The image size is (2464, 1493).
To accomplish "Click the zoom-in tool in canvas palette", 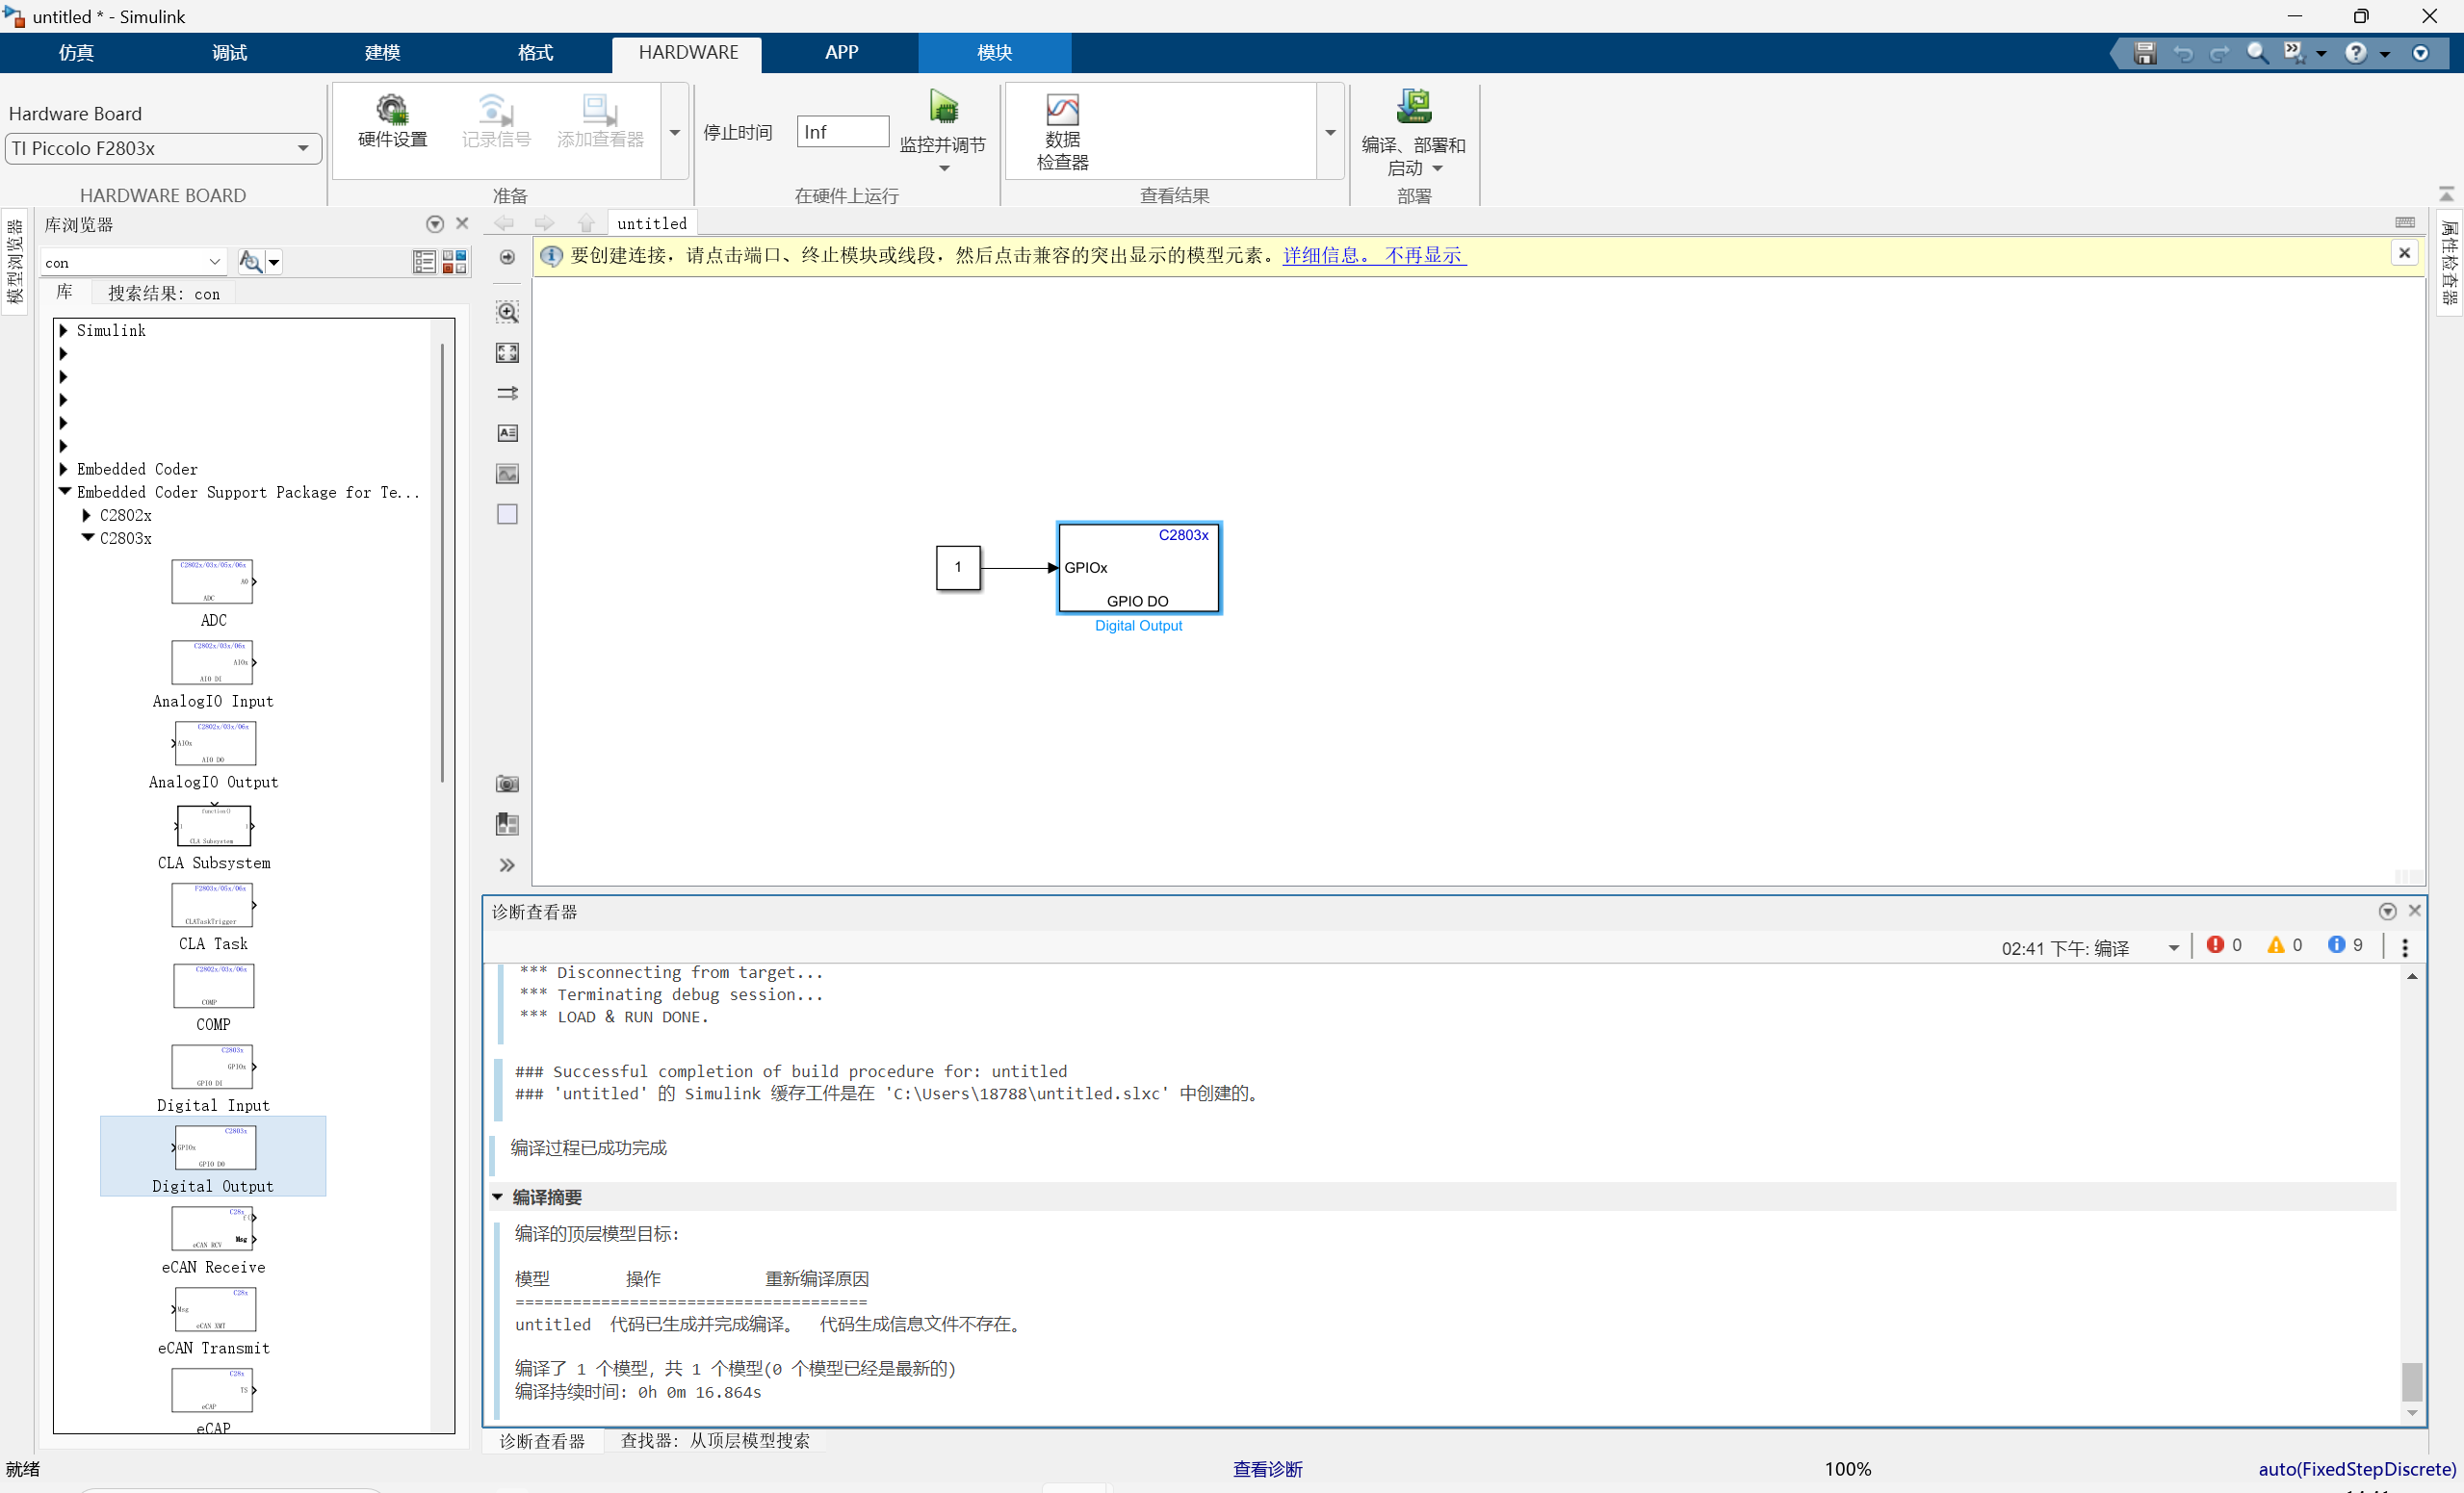I will point(507,312).
